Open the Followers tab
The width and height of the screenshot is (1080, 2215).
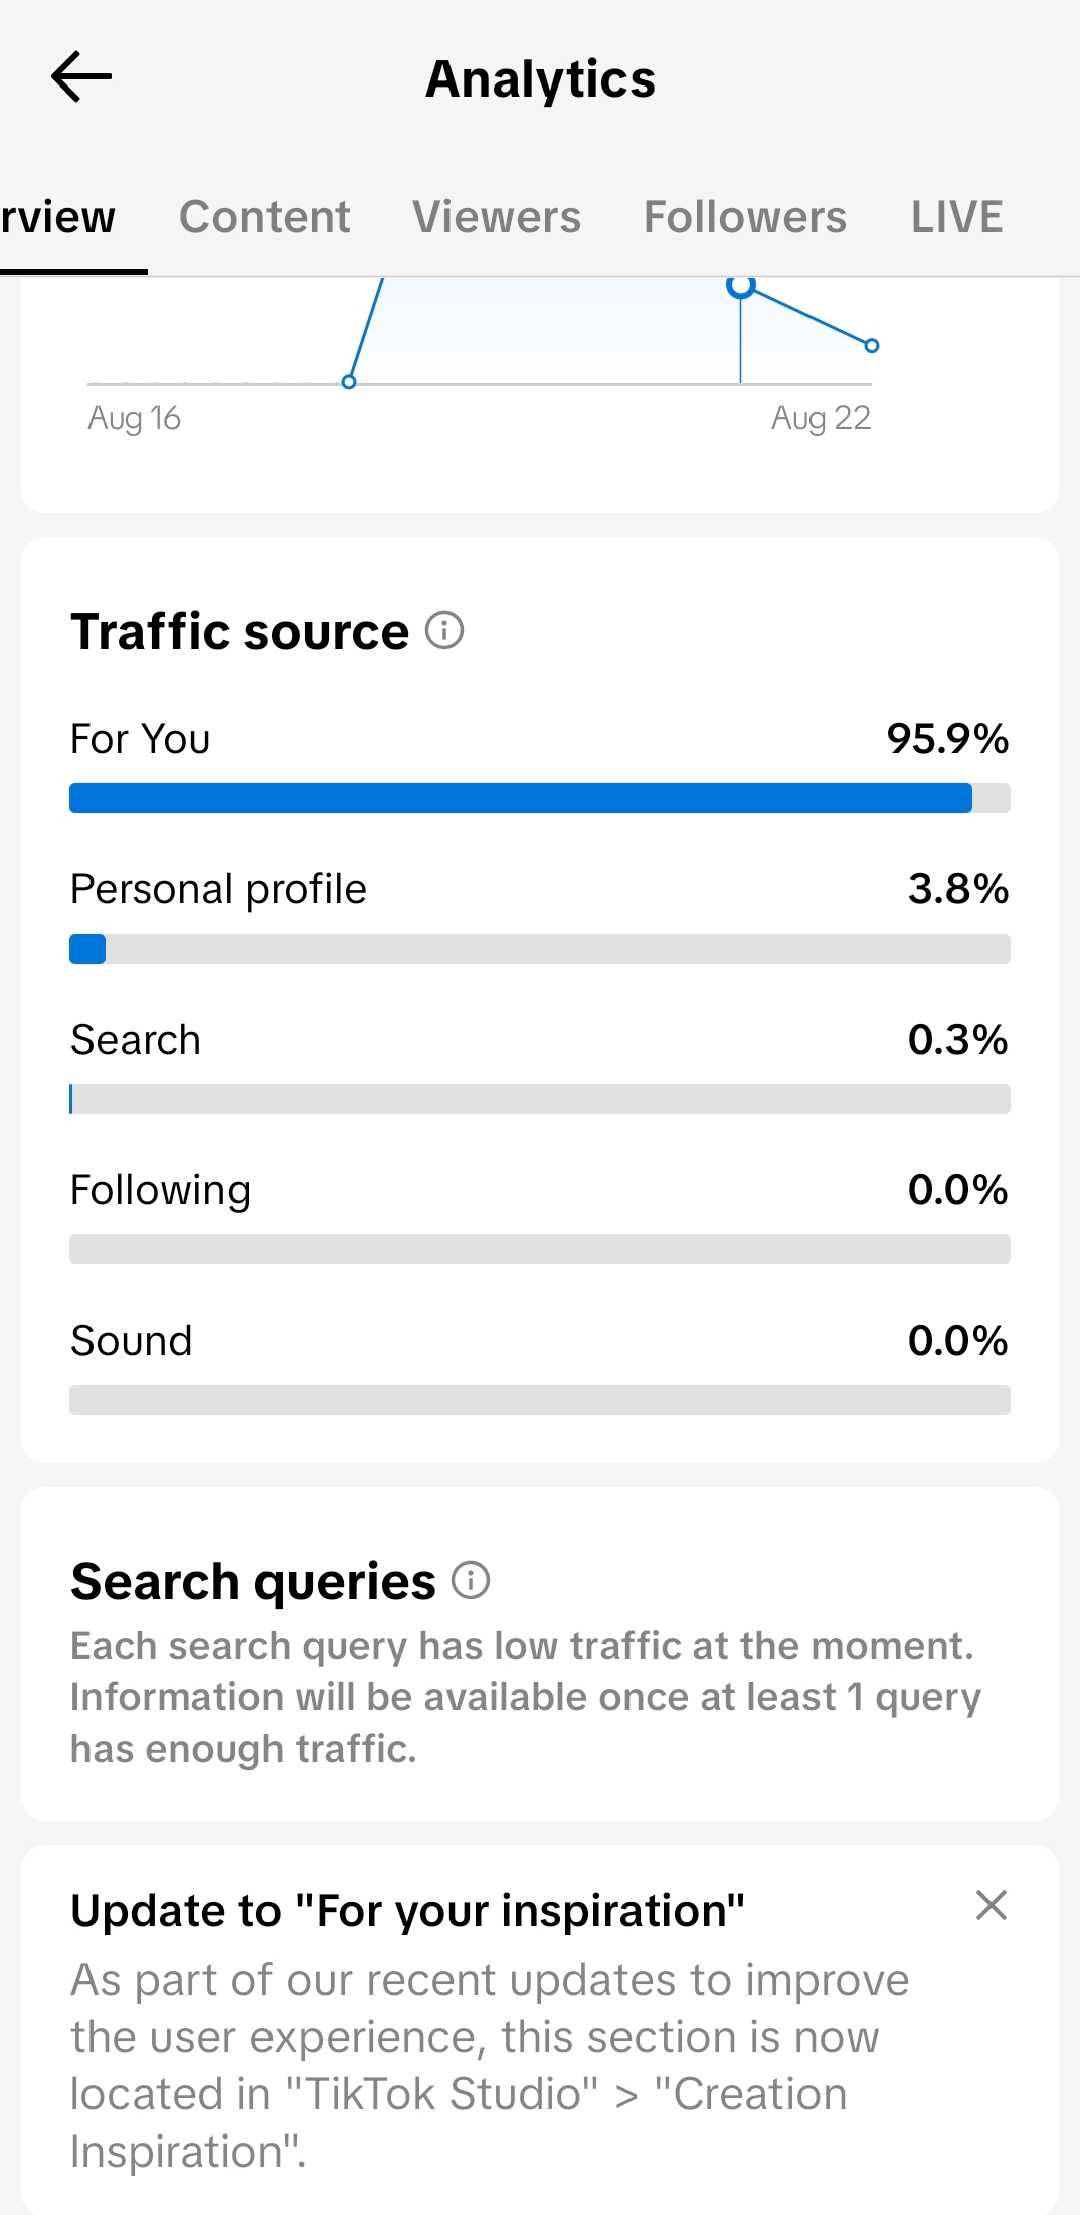pyautogui.click(x=745, y=217)
